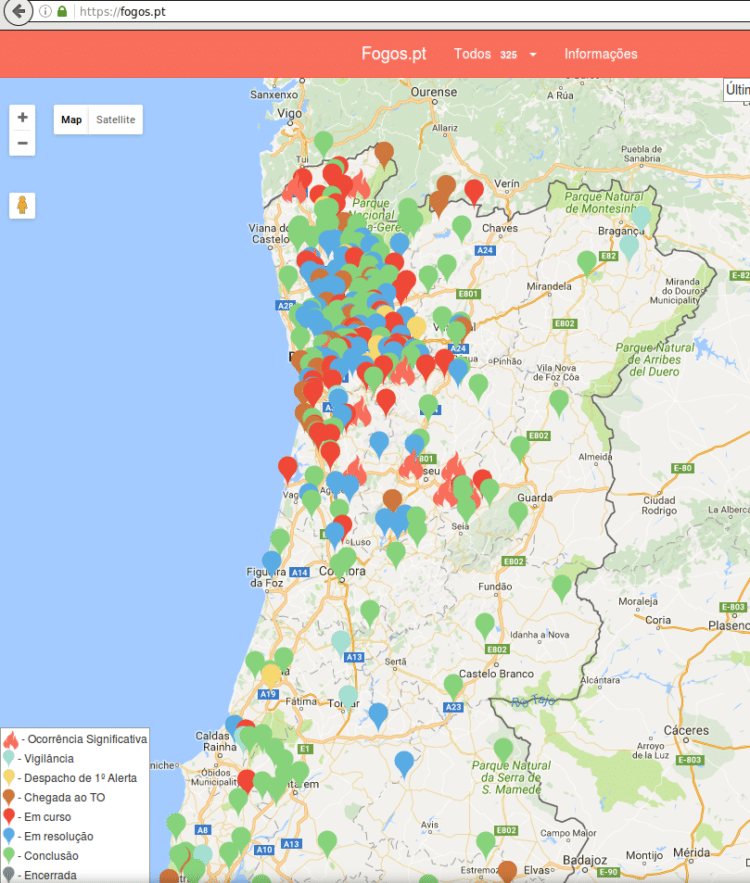Select the Street View pegman icon
The width and height of the screenshot is (750, 883).
23,205
